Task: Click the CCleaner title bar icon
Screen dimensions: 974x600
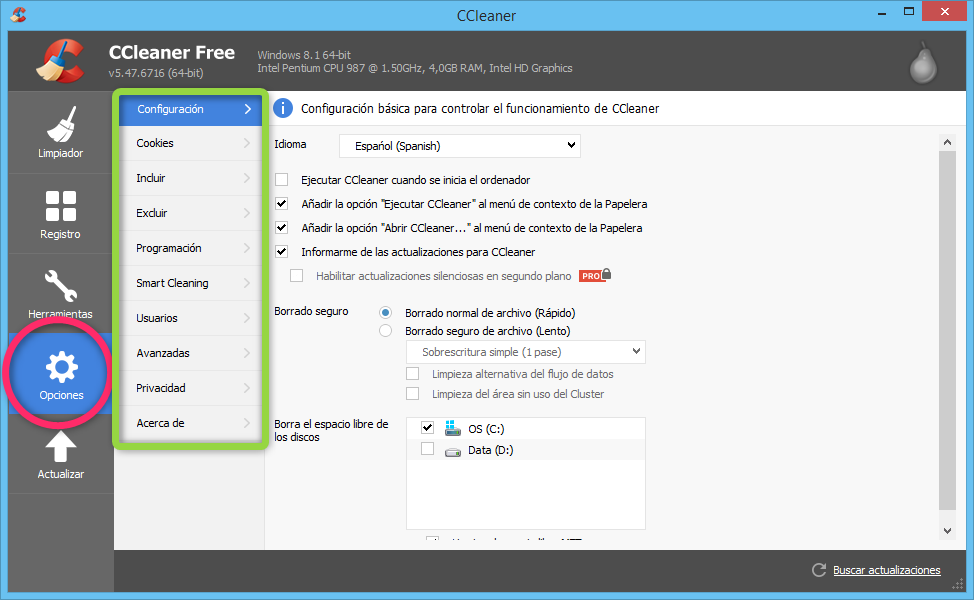Action: 19,14
